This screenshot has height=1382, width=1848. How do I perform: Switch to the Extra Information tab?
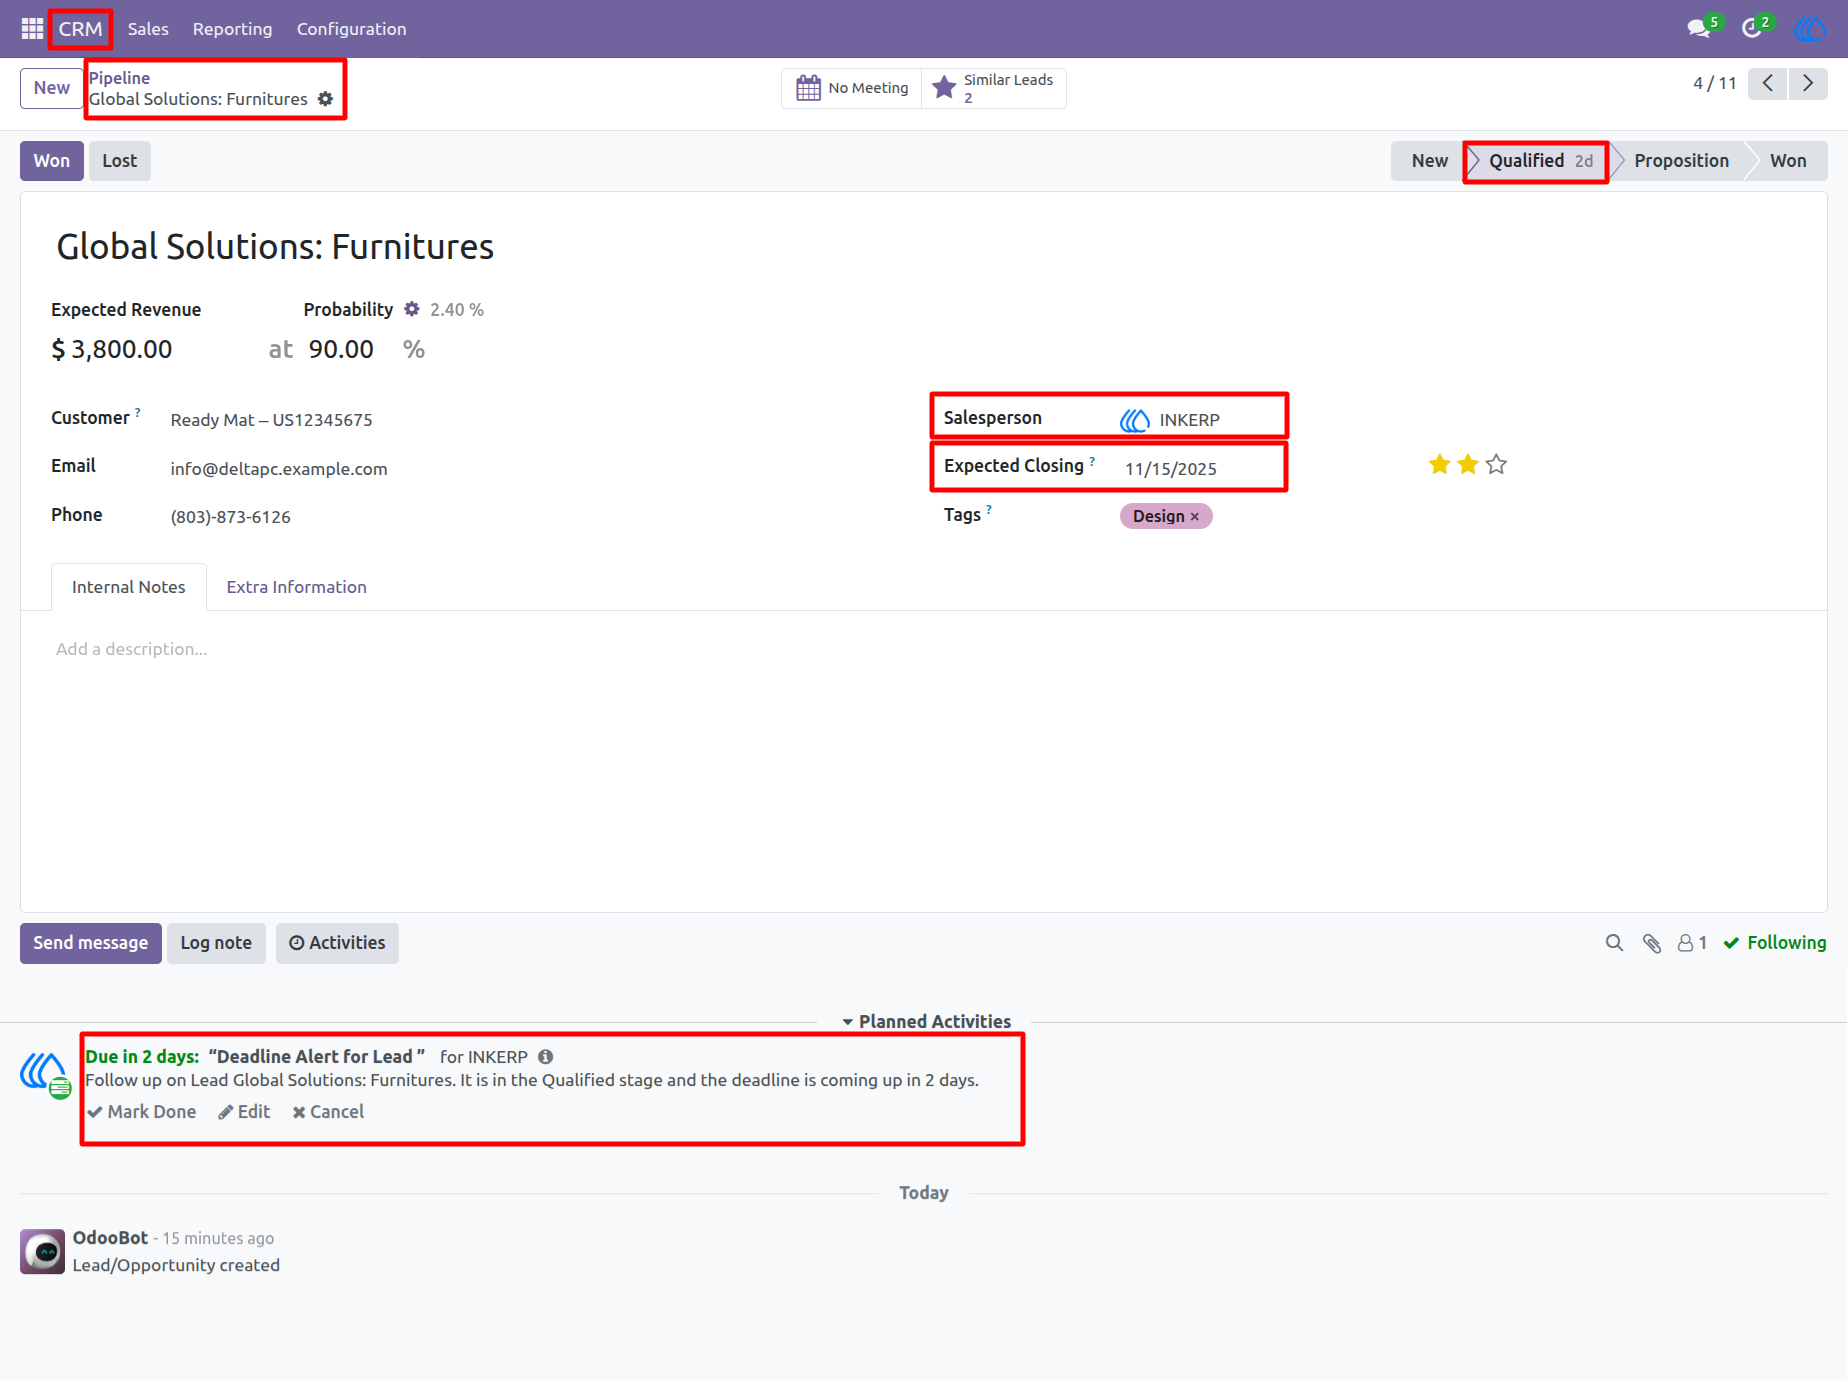(296, 587)
